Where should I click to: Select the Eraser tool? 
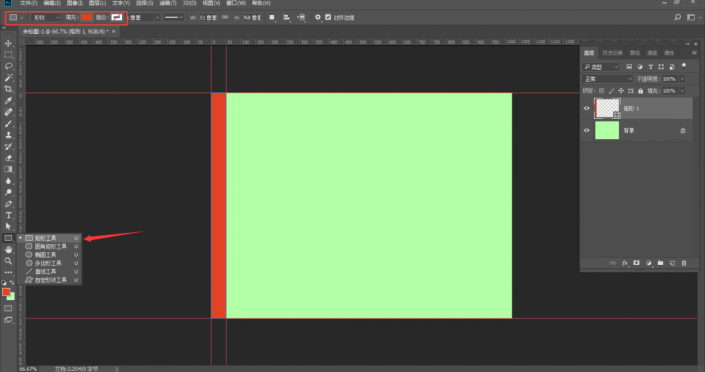click(x=8, y=158)
